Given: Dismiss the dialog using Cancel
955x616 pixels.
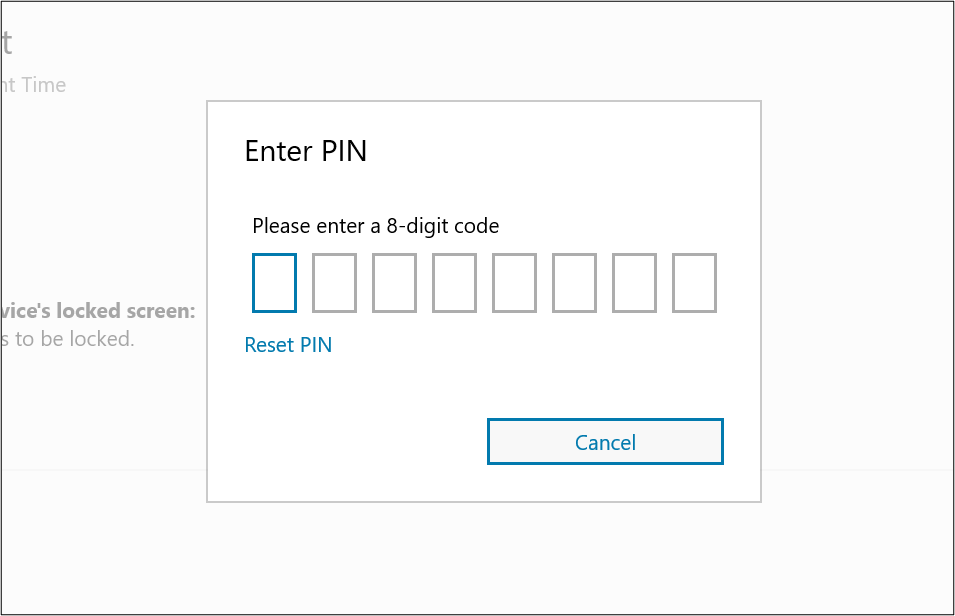Looking at the screenshot, I should point(604,441).
